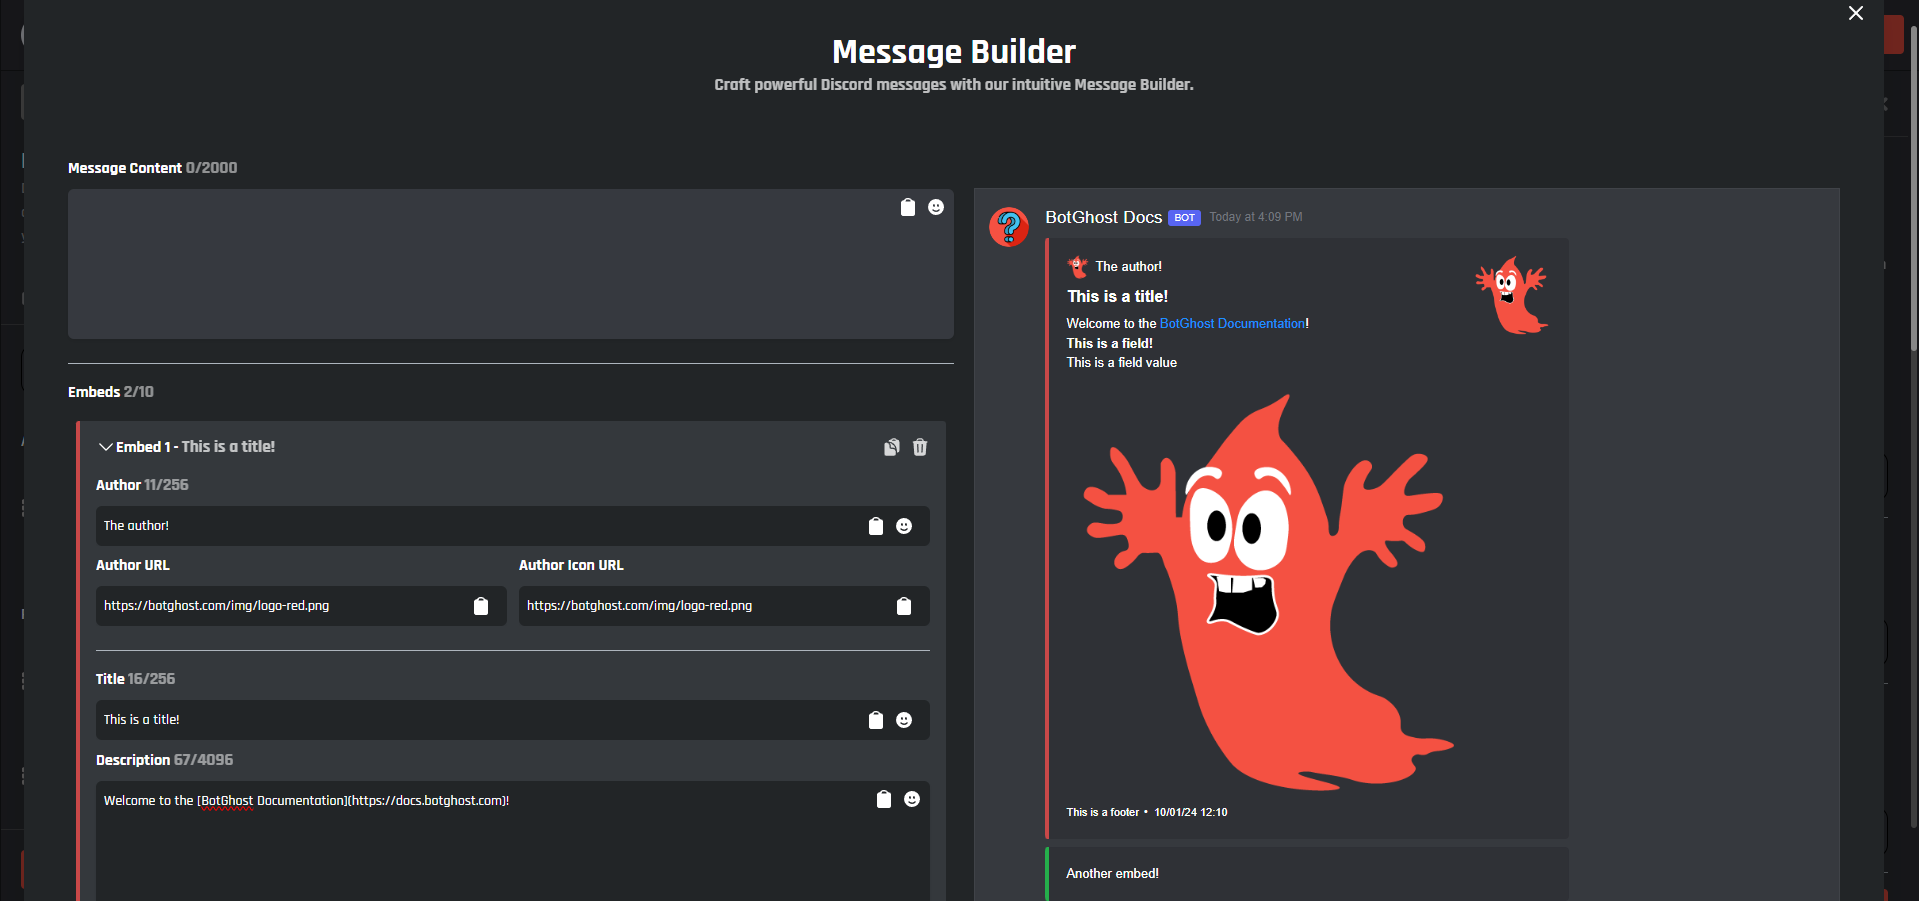This screenshot has height=901, width=1919.
Task: Duplicate Embed 1 using the copy icon
Action: tap(892, 447)
